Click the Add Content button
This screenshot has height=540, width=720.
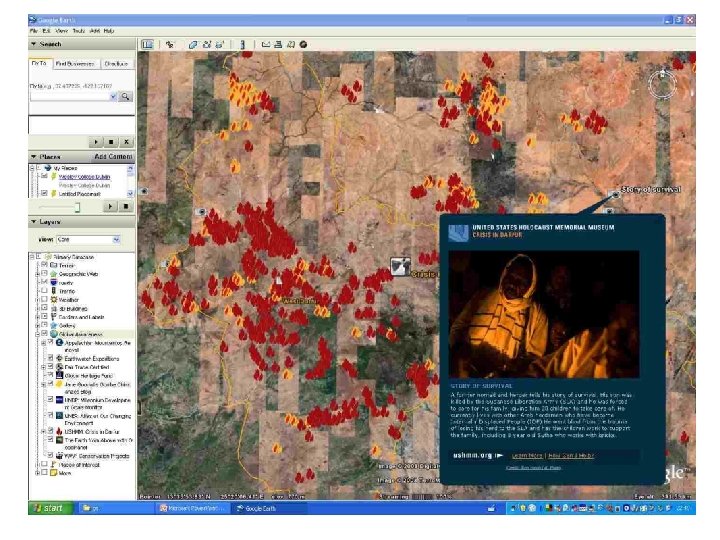click(x=113, y=157)
